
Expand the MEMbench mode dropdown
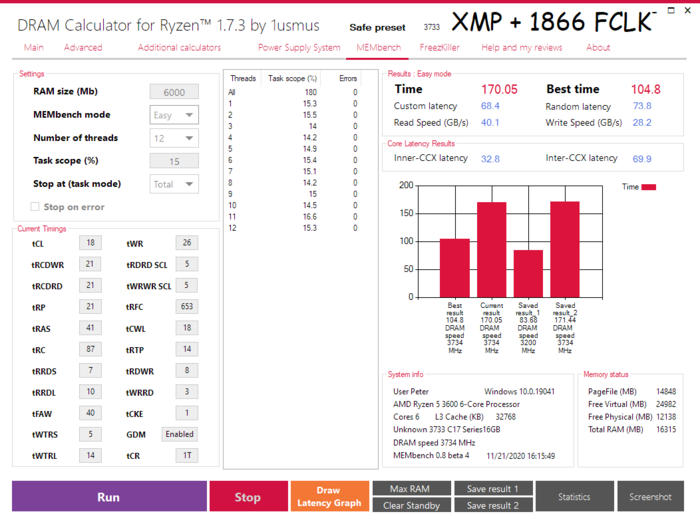[174, 115]
